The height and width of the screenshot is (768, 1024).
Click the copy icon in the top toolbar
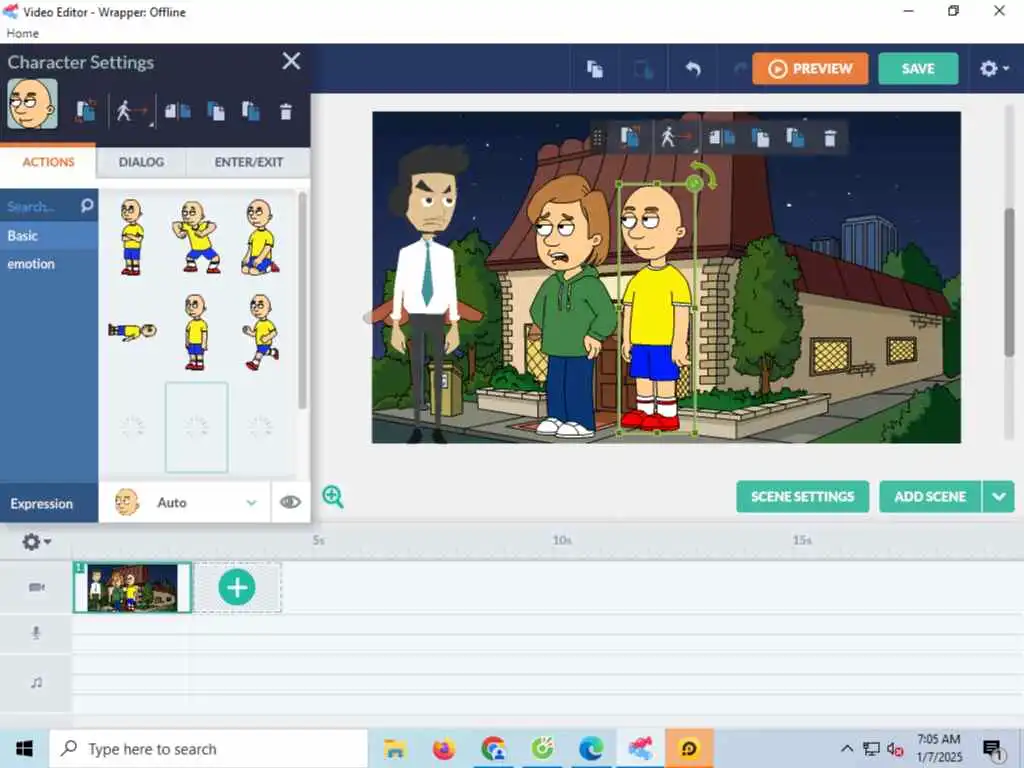[x=594, y=69]
